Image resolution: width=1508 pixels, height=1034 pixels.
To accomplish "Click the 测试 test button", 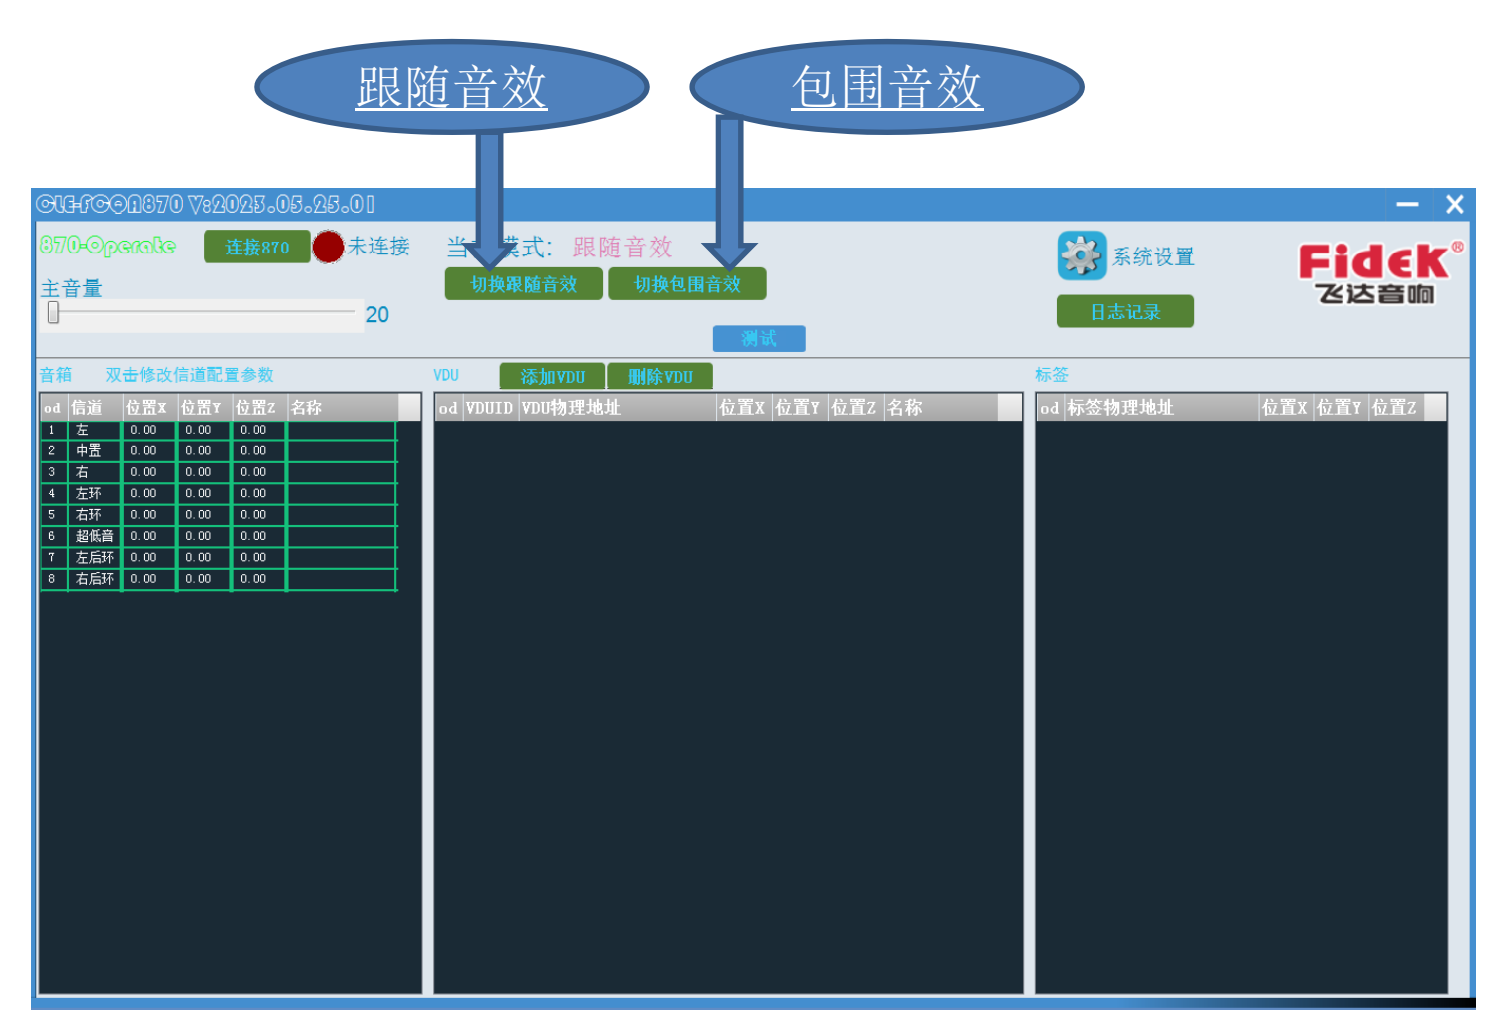I will pos(759,339).
